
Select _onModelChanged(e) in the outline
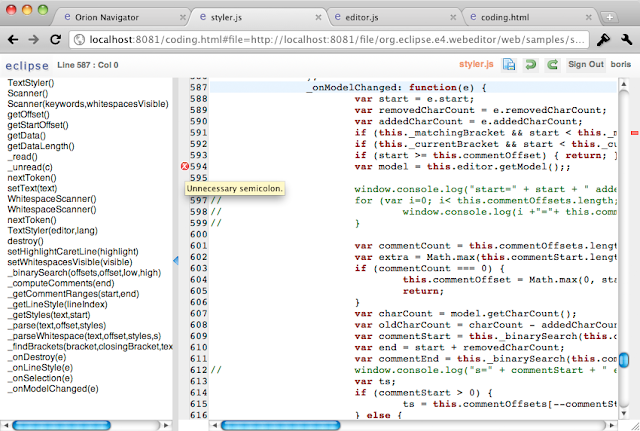tap(55, 389)
